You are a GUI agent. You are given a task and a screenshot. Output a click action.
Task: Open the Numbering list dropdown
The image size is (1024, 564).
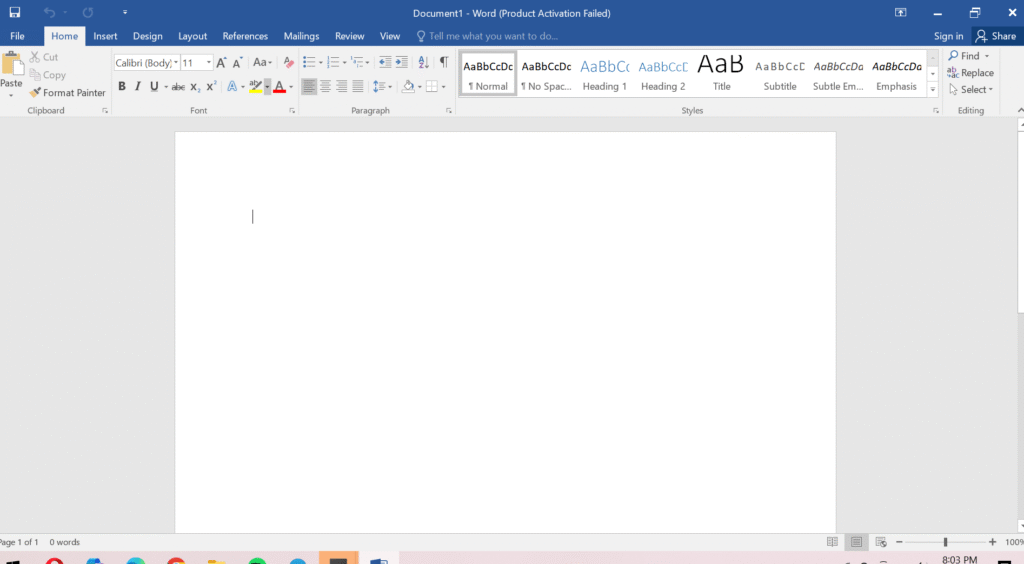[x=345, y=63]
